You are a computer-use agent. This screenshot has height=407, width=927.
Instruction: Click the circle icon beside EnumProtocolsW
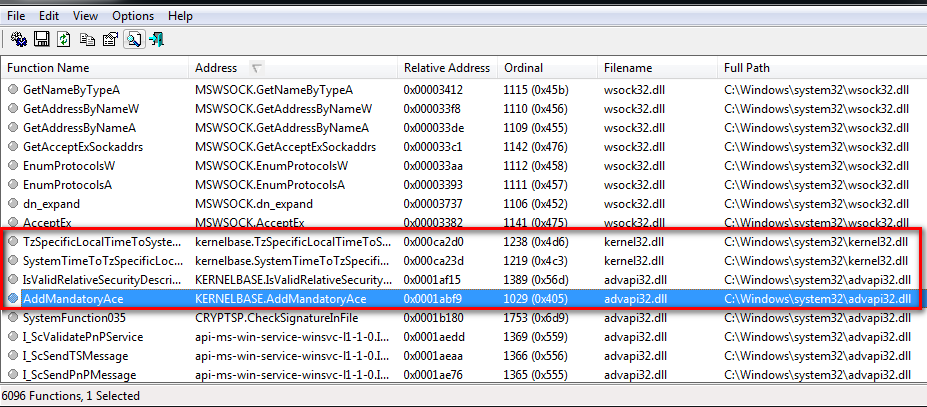13,166
